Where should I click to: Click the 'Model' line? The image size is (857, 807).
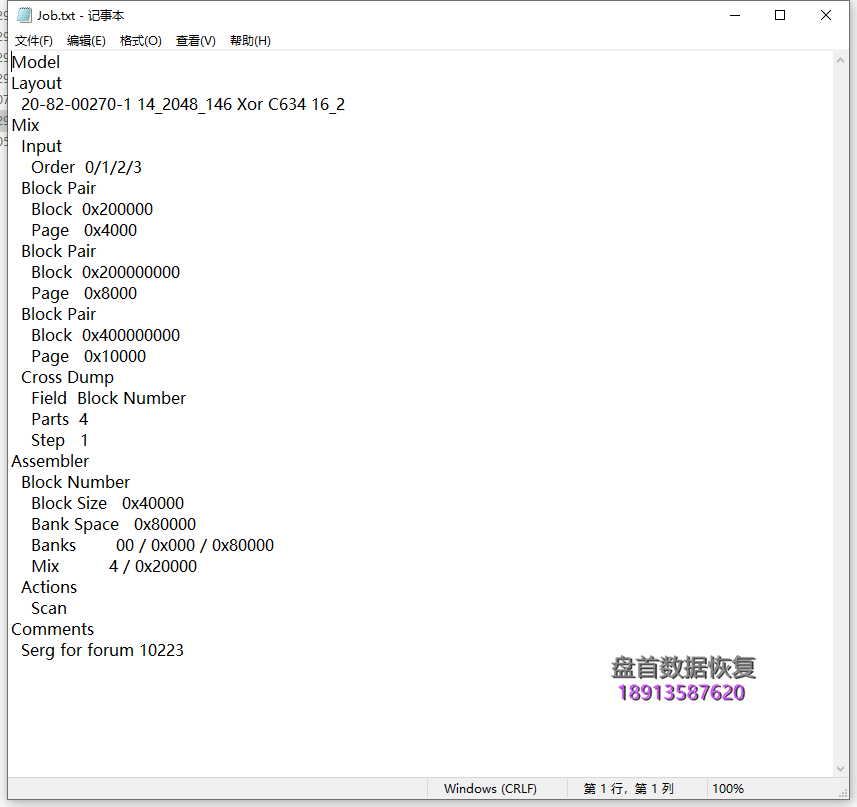(36, 62)
